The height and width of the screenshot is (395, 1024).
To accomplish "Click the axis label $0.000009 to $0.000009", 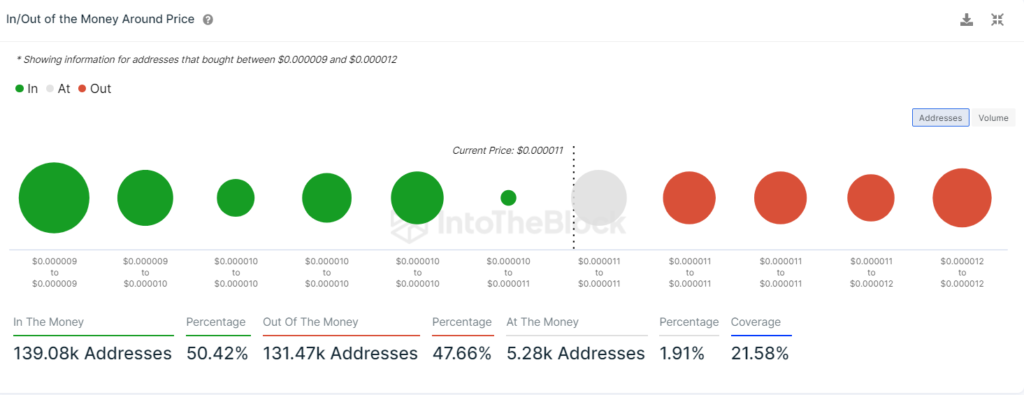I will tap(54, 272).
